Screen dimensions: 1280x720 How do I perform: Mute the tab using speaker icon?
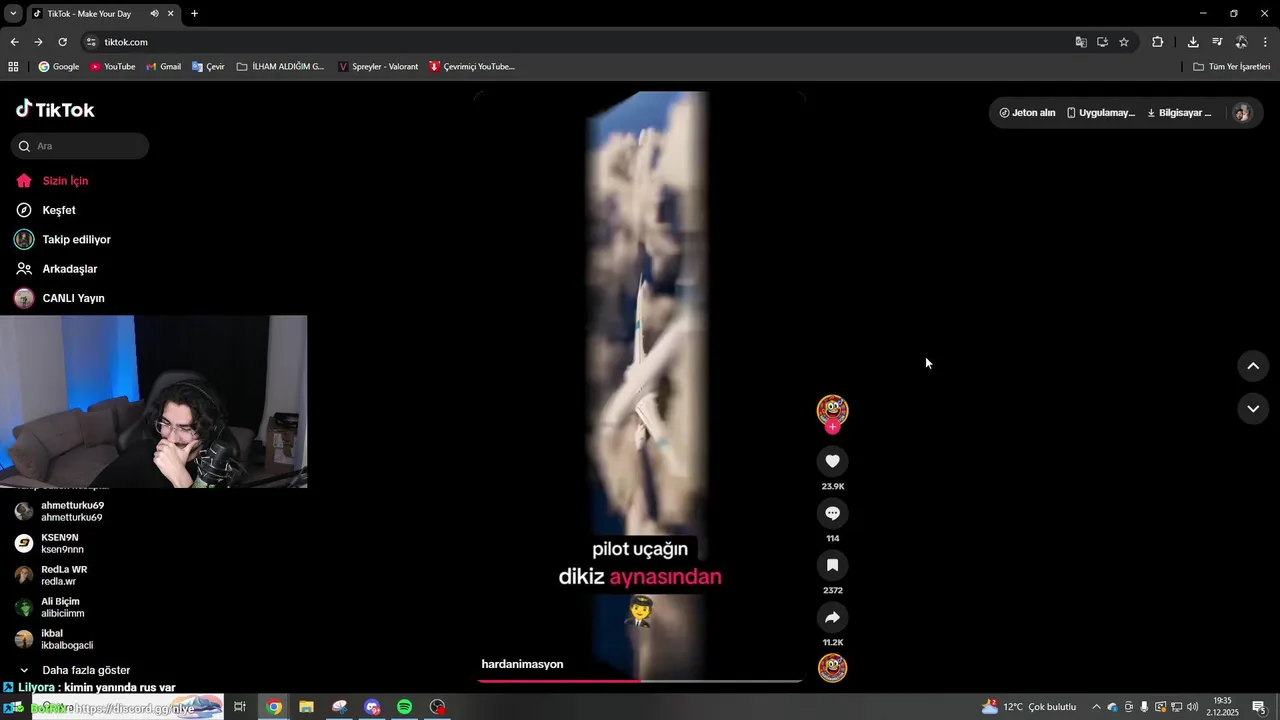(154, 13)
